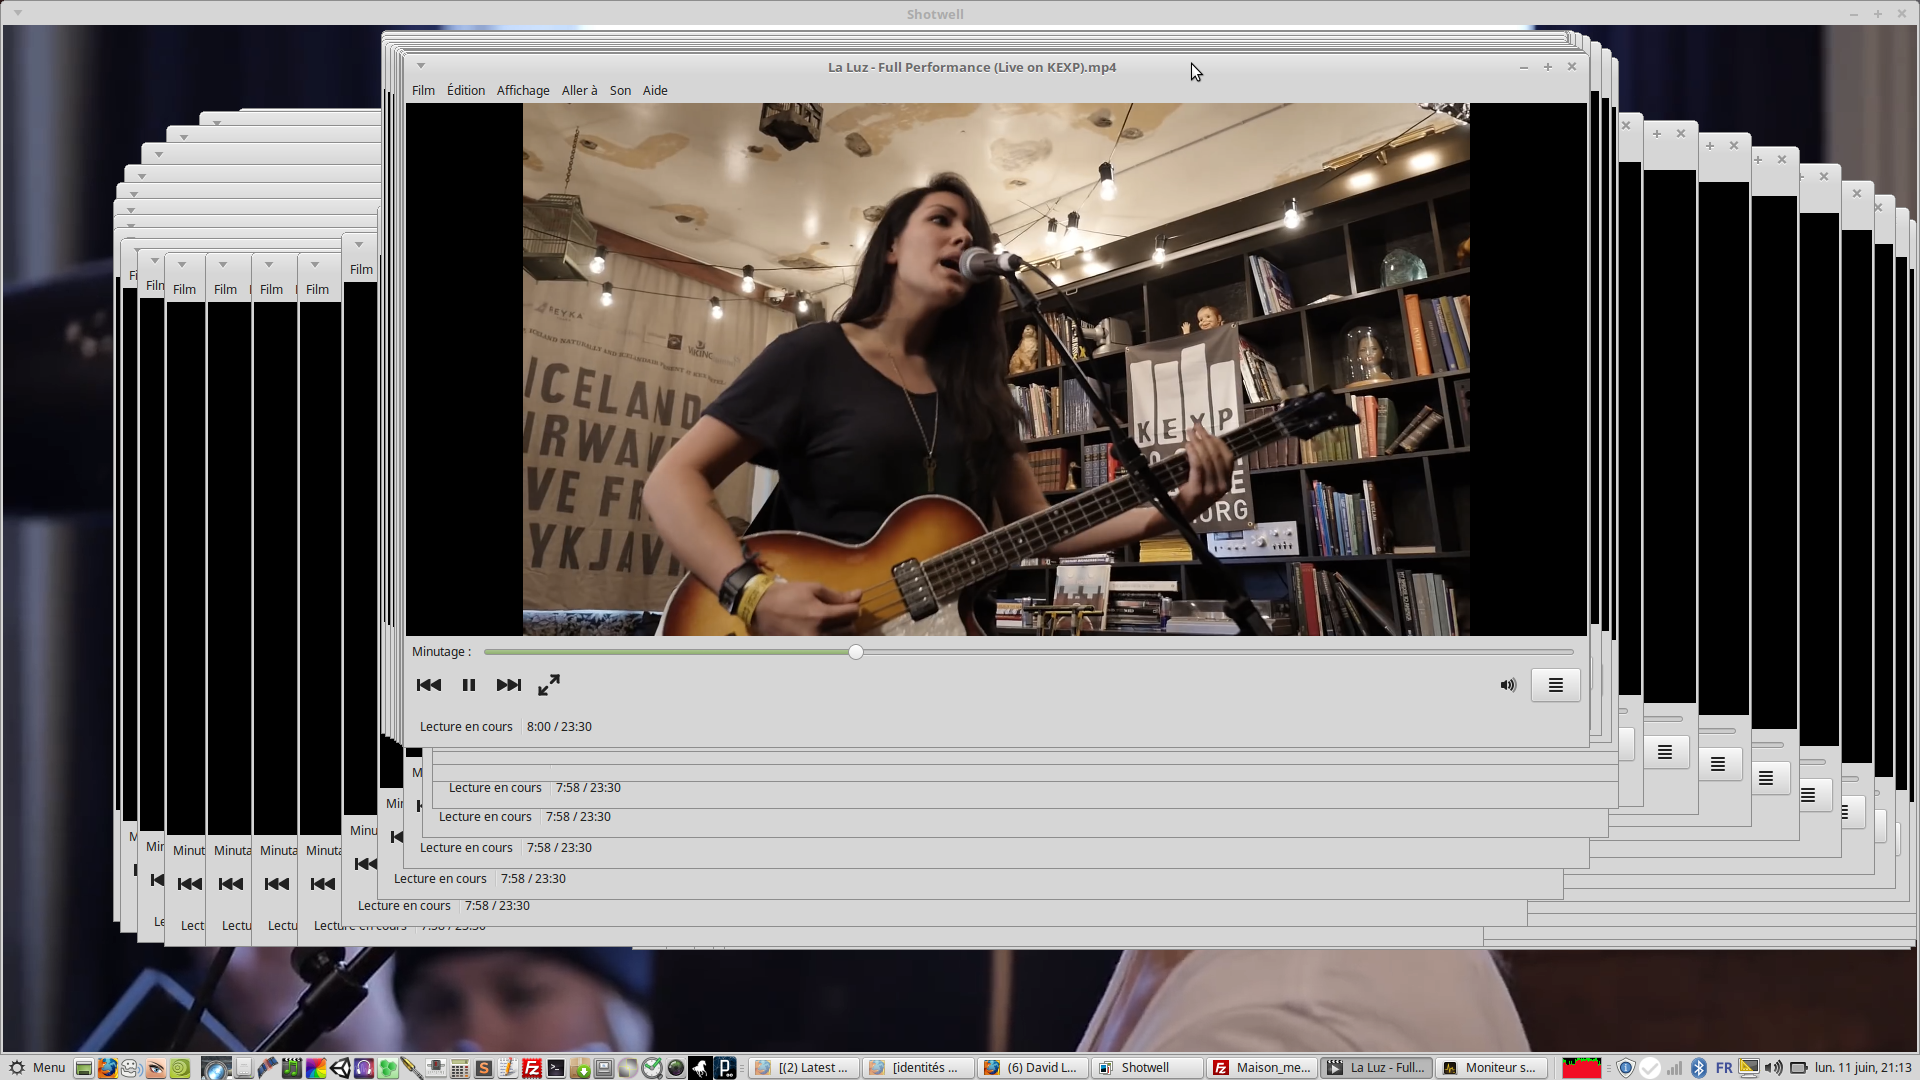Expand the window menu arrow beside the La Luz title

click(x=421, y=66)
